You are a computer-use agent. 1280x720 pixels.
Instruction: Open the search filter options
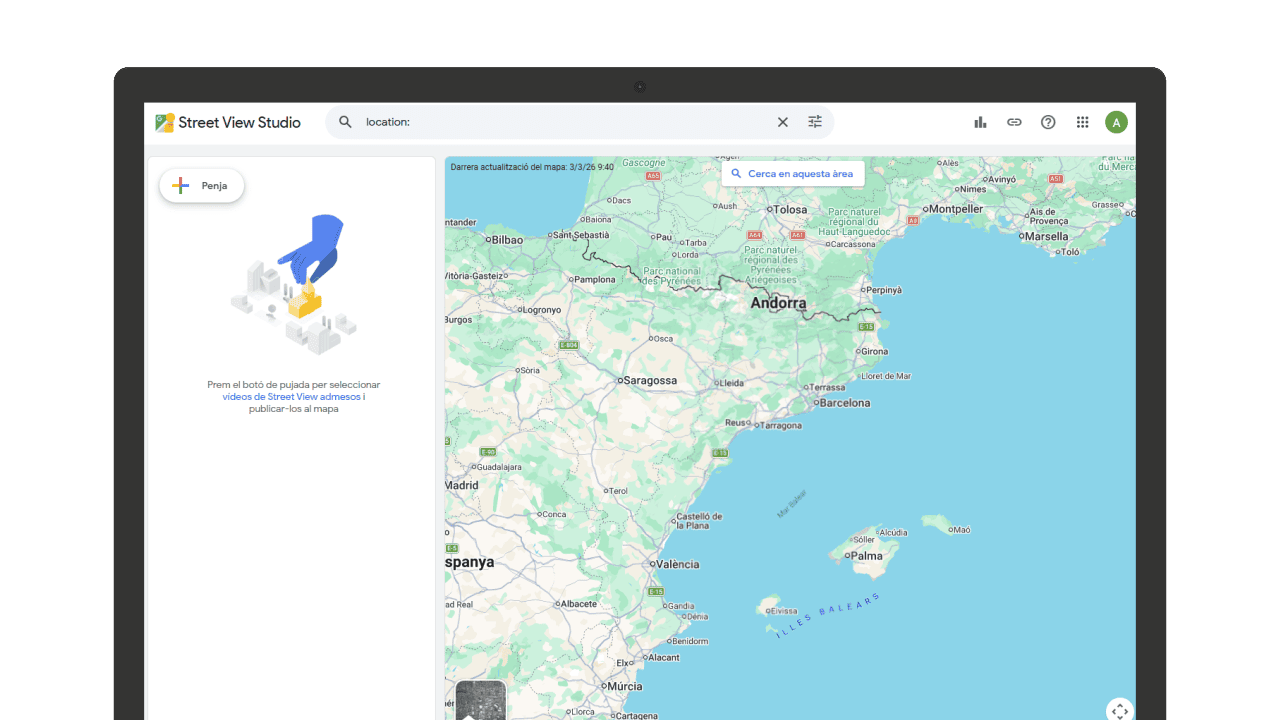[815, 122]
